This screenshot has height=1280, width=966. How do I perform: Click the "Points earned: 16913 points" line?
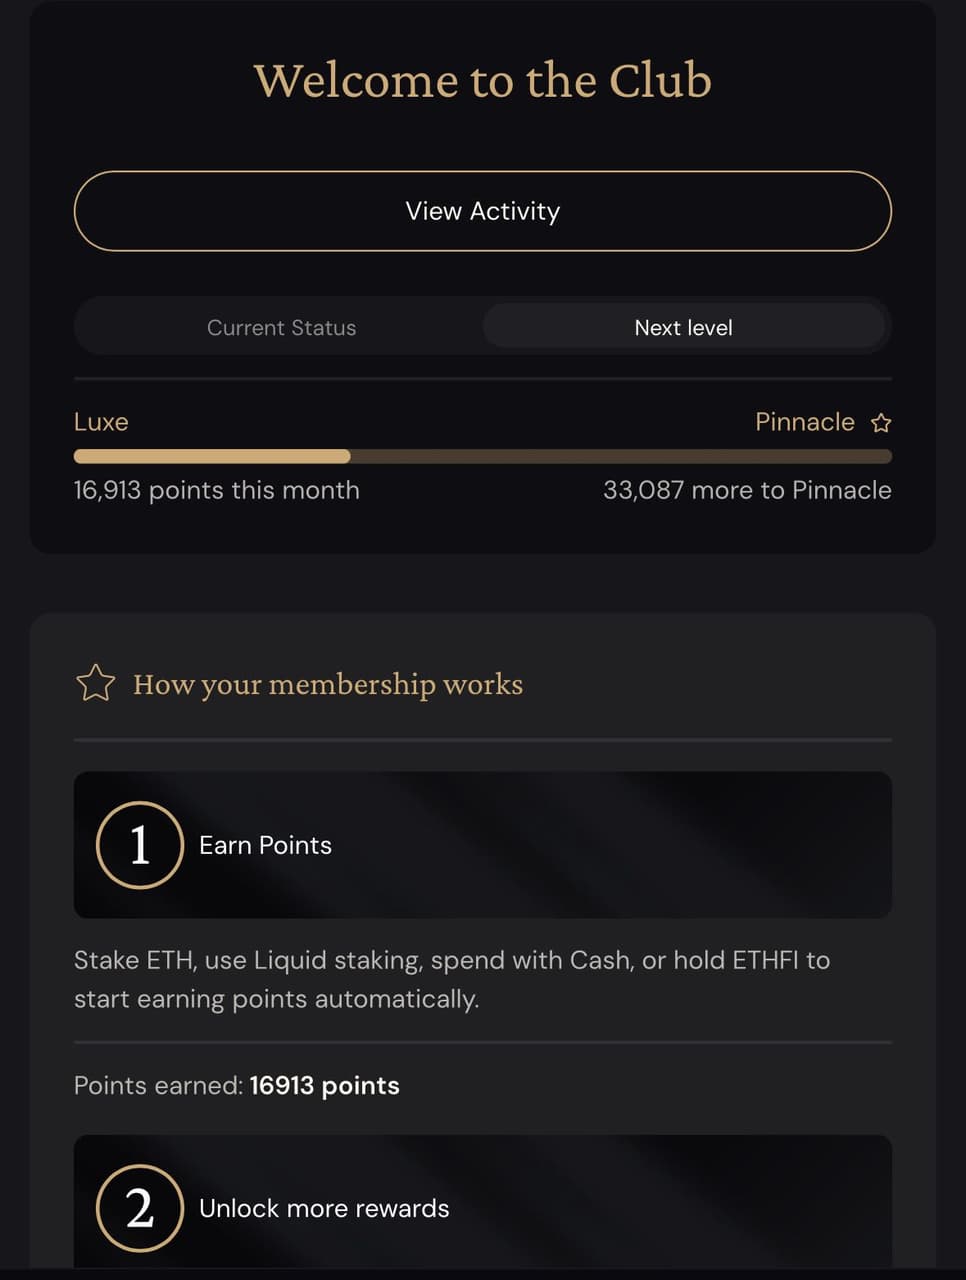tap(237, 1086)
